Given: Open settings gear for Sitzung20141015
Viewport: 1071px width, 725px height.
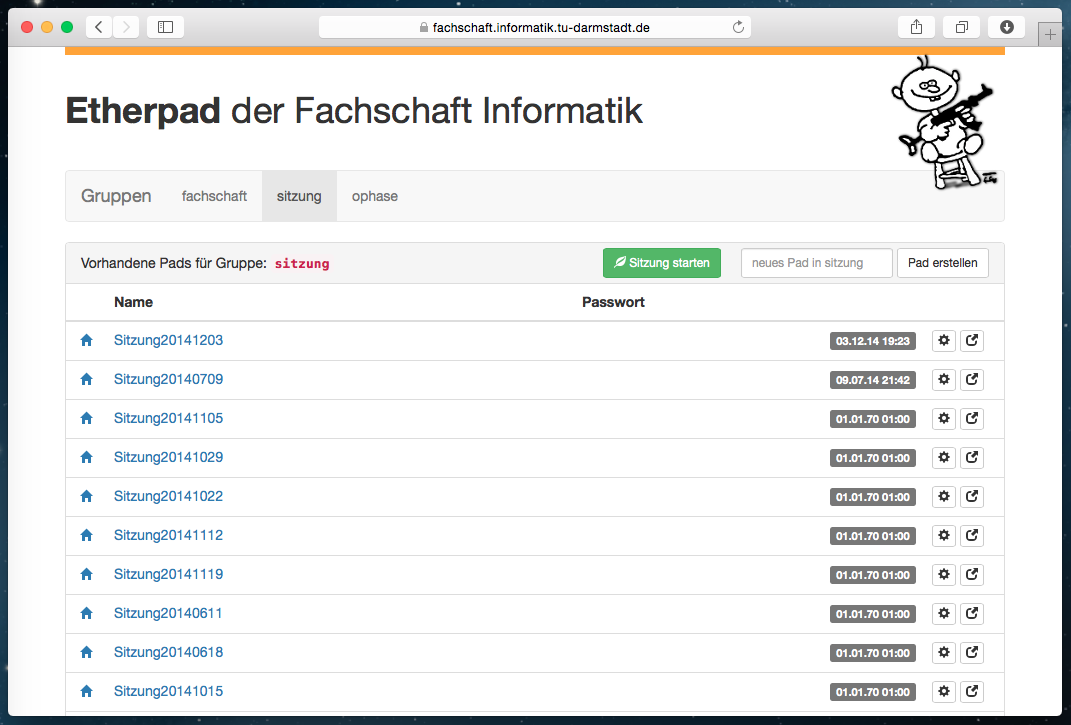Looking at the screenshot, I should 944,691.
